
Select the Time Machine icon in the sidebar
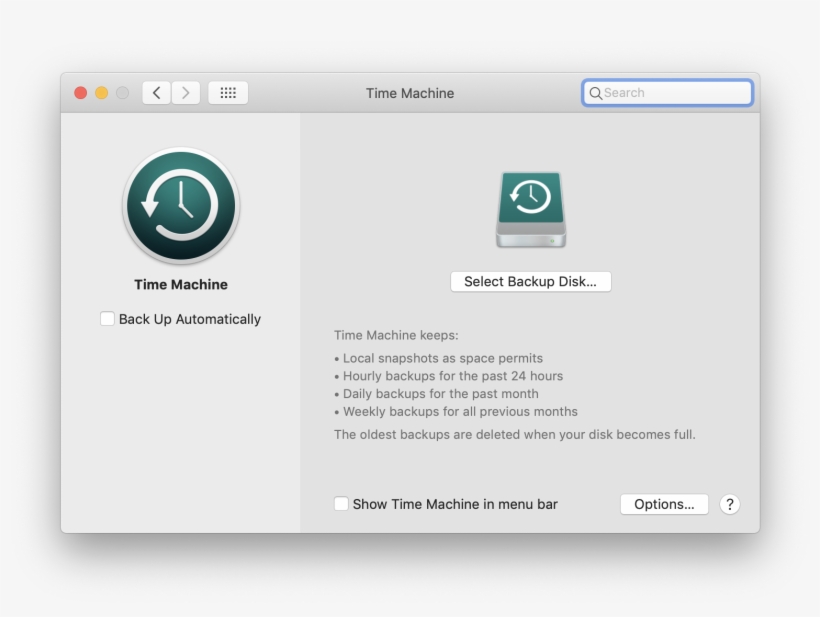[181, 205]
